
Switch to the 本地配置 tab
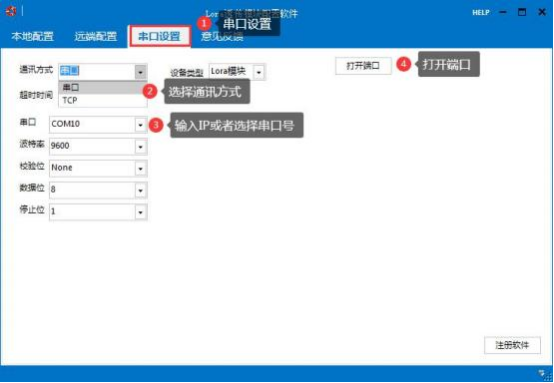[33, 36]
